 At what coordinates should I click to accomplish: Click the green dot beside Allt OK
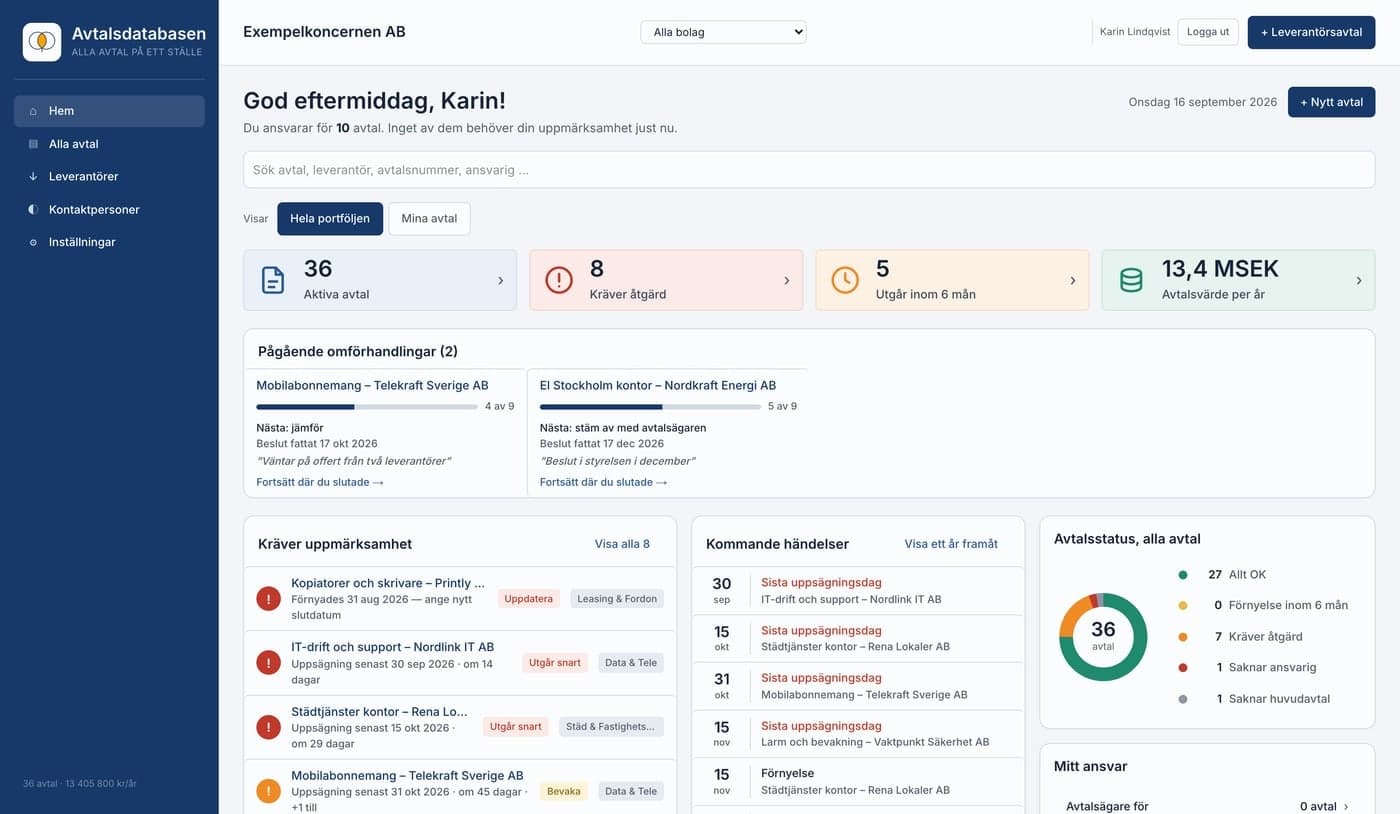(x=1183, y=575)
